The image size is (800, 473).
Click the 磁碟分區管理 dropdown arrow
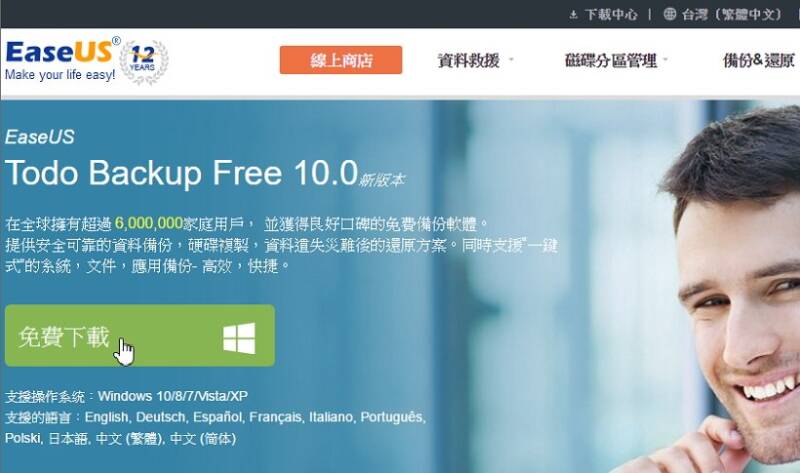(665, 60)
